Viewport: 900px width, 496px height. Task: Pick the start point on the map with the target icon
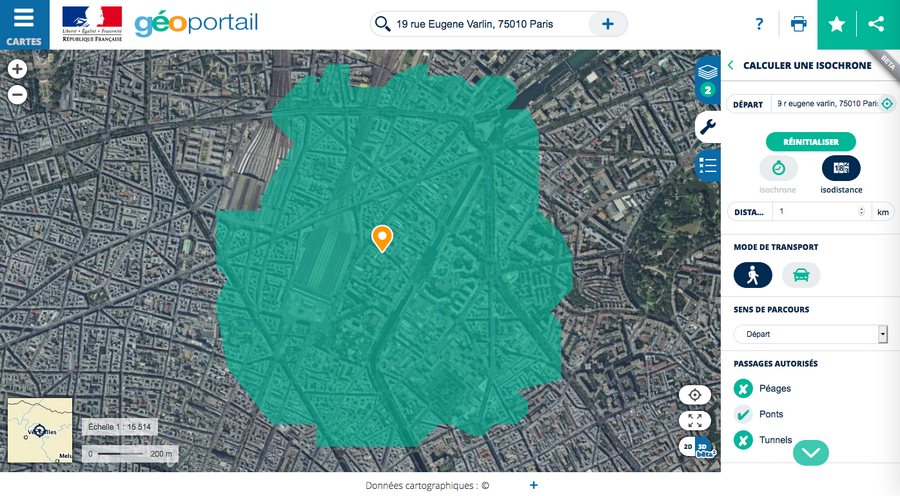point(887,104)
